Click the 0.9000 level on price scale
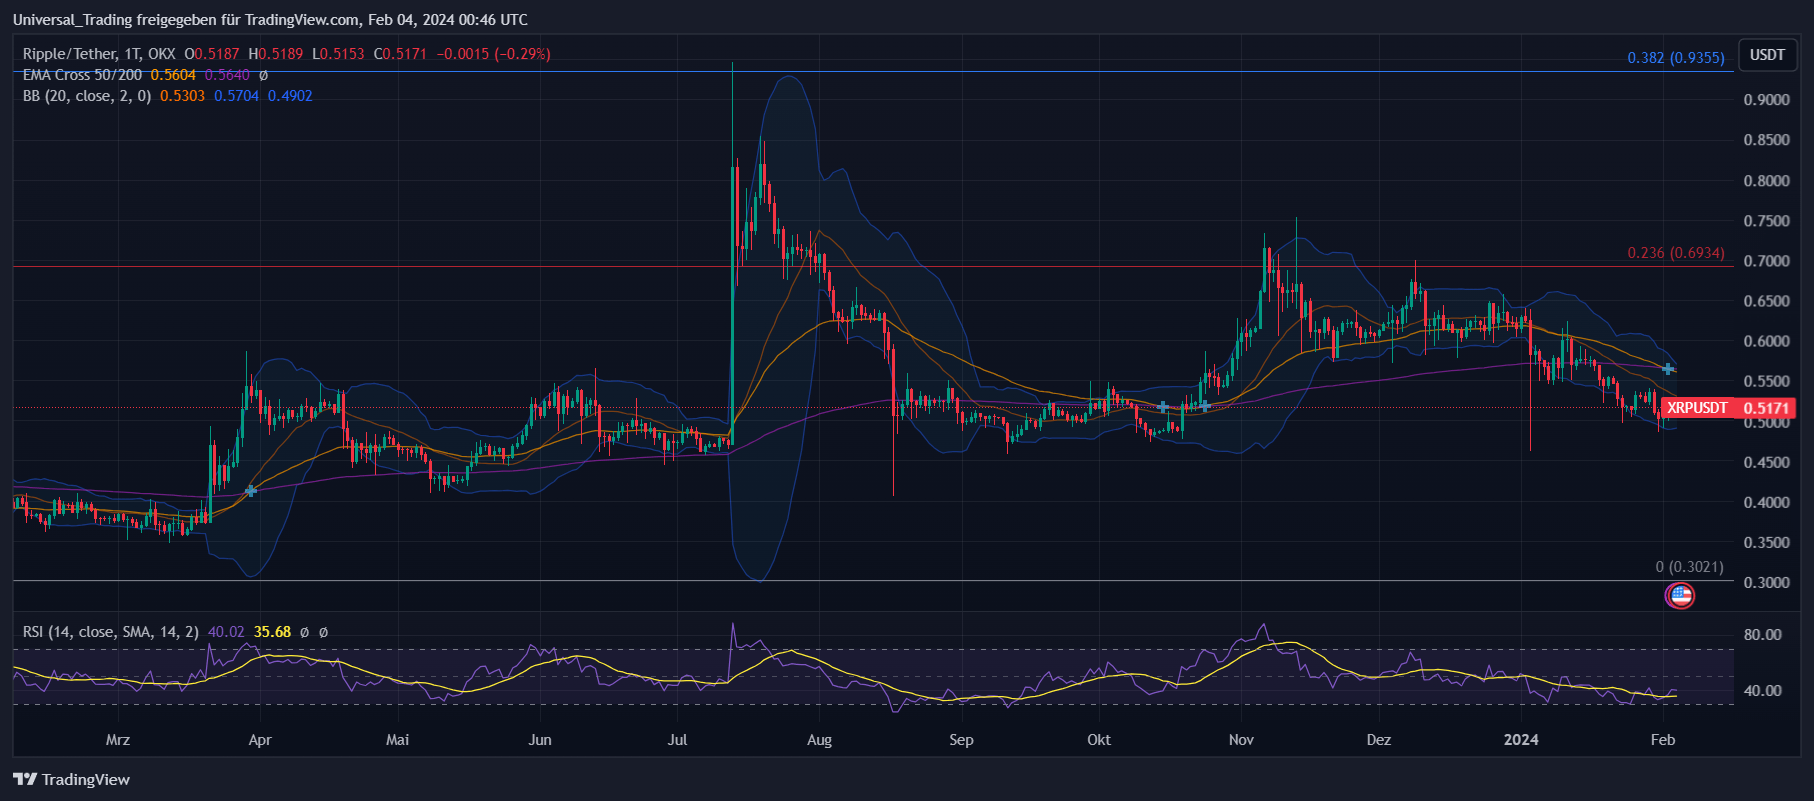 1766,100
